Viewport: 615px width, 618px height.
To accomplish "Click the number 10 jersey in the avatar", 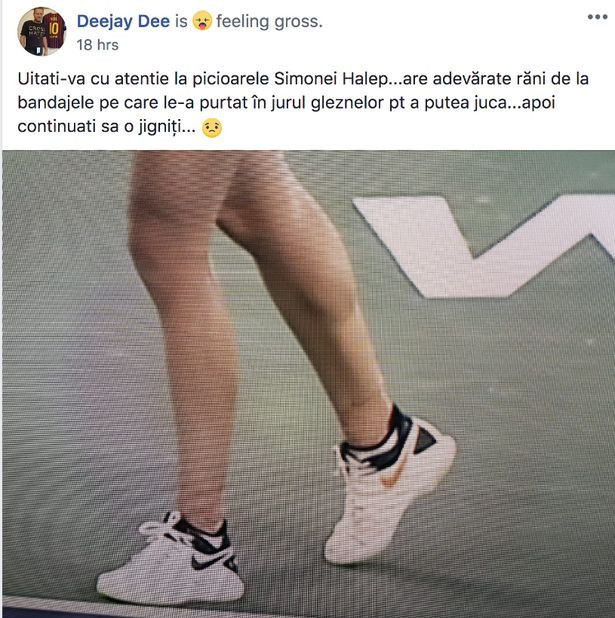I will (x=54, y=28).
